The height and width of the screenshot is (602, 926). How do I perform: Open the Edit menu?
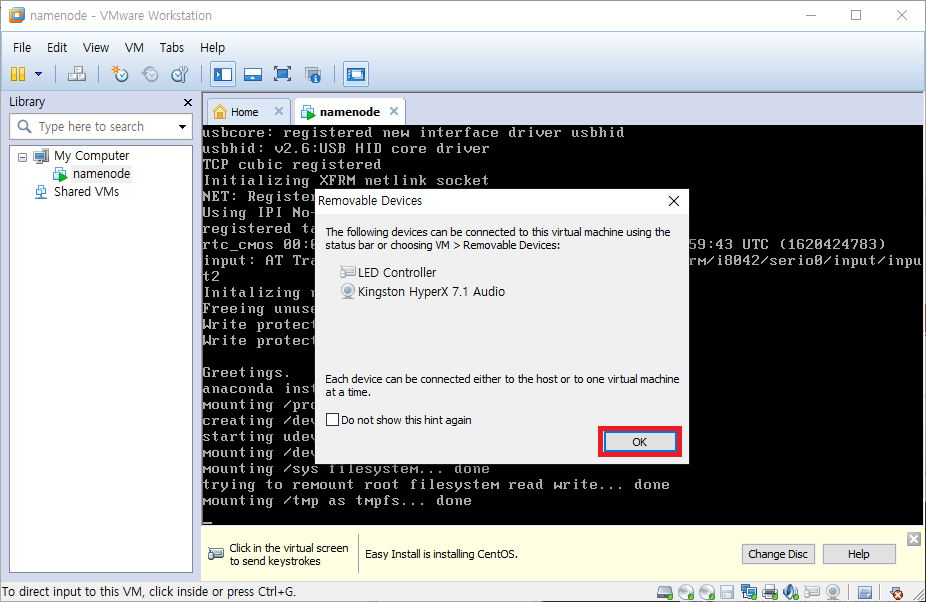click(57, 47)
